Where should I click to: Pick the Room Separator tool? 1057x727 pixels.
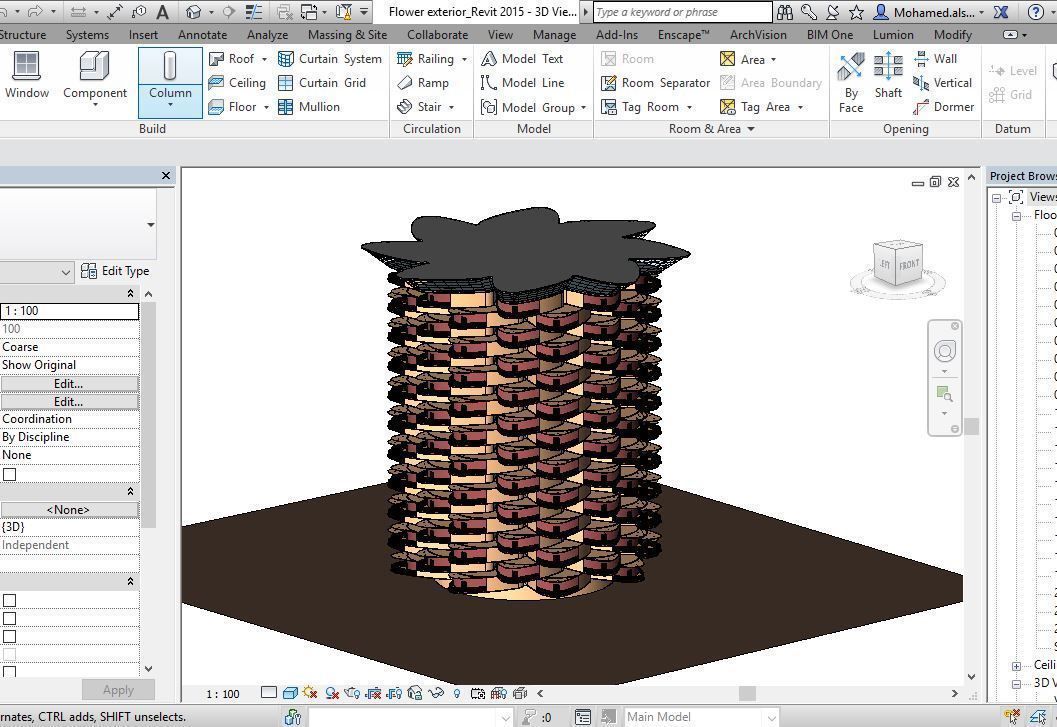655,83
